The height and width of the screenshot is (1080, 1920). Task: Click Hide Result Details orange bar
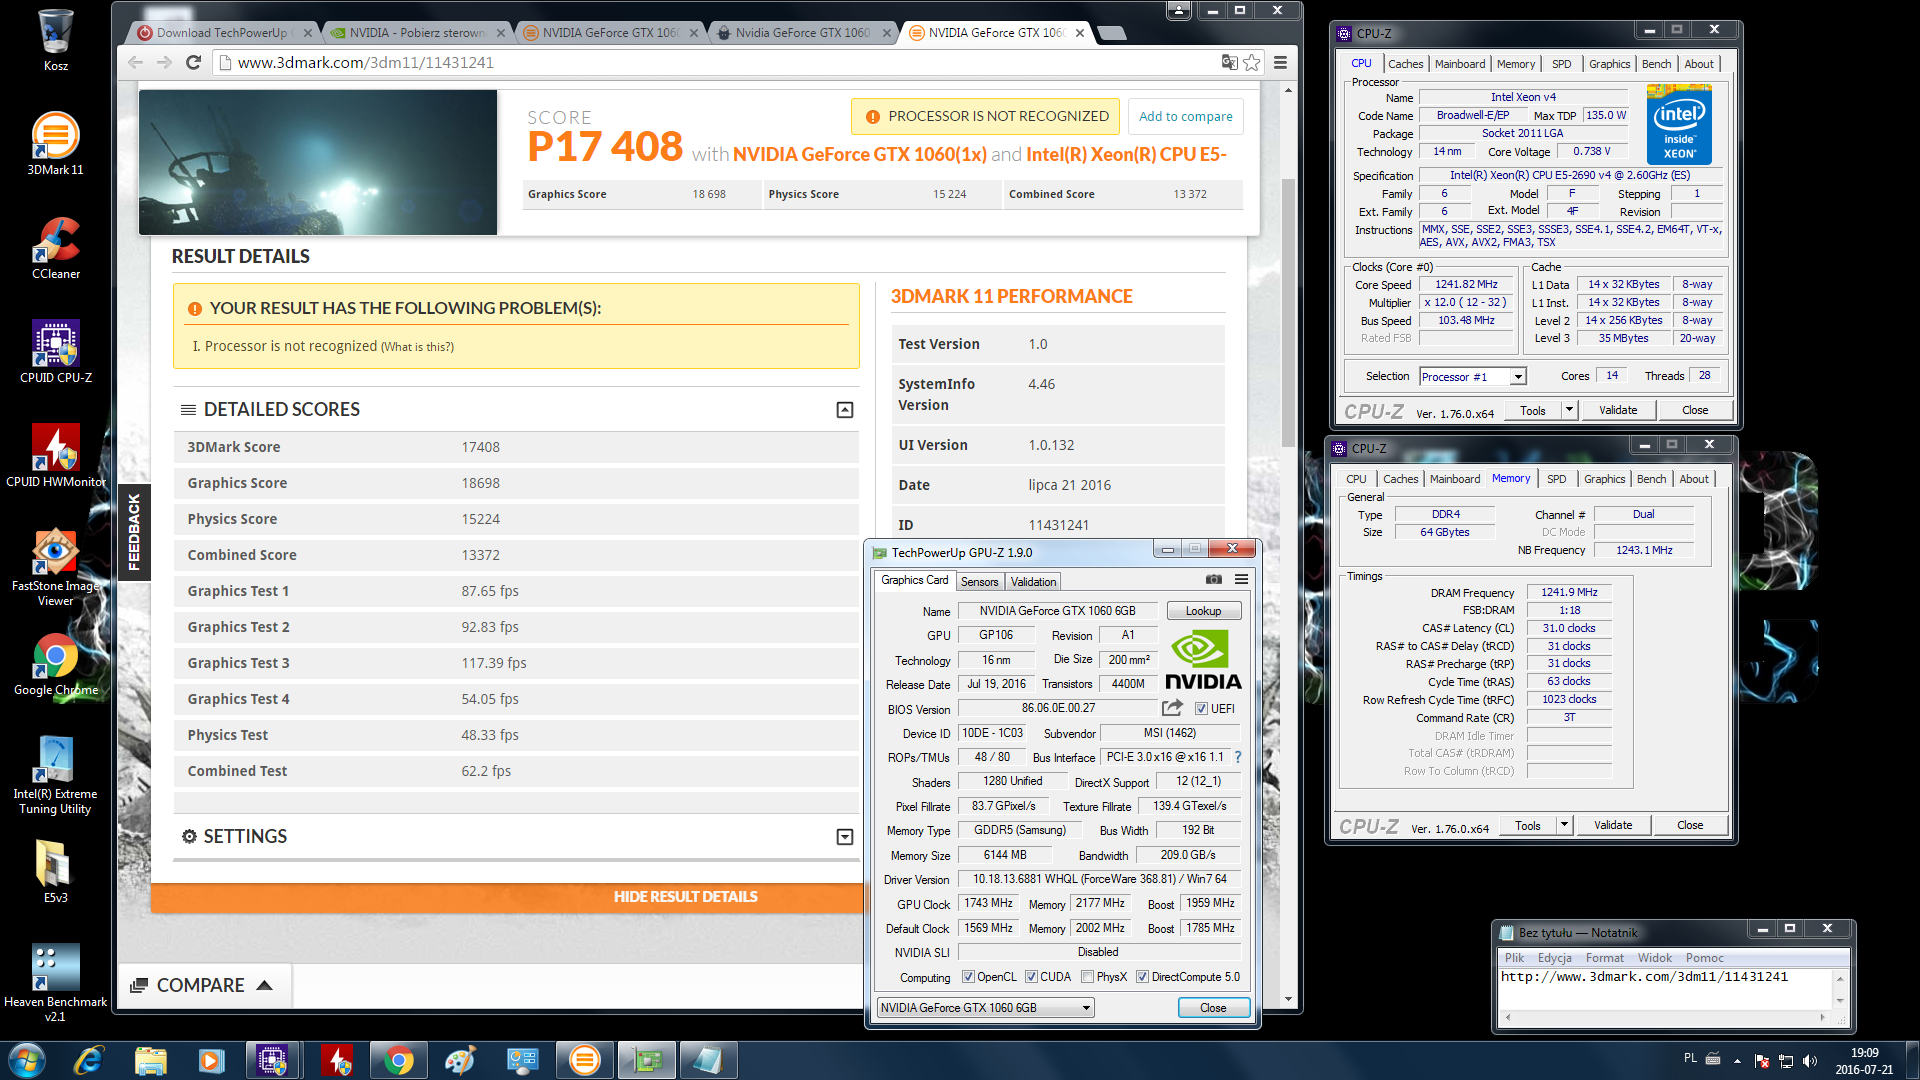[507, 897]
